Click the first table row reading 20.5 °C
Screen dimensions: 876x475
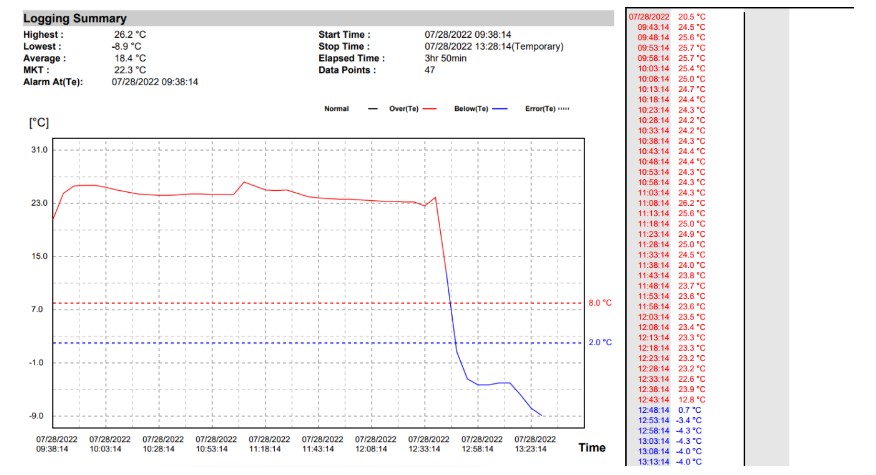667,17
